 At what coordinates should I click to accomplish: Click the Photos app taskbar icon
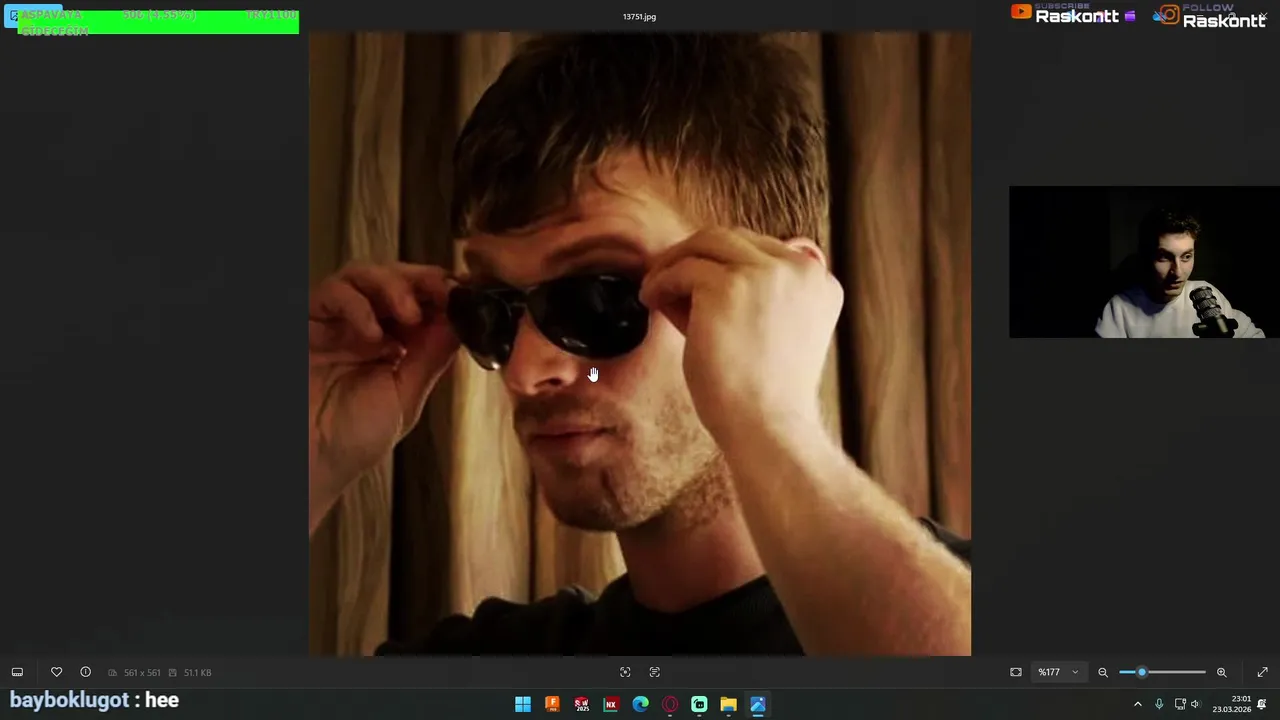(x=758, y=704)
